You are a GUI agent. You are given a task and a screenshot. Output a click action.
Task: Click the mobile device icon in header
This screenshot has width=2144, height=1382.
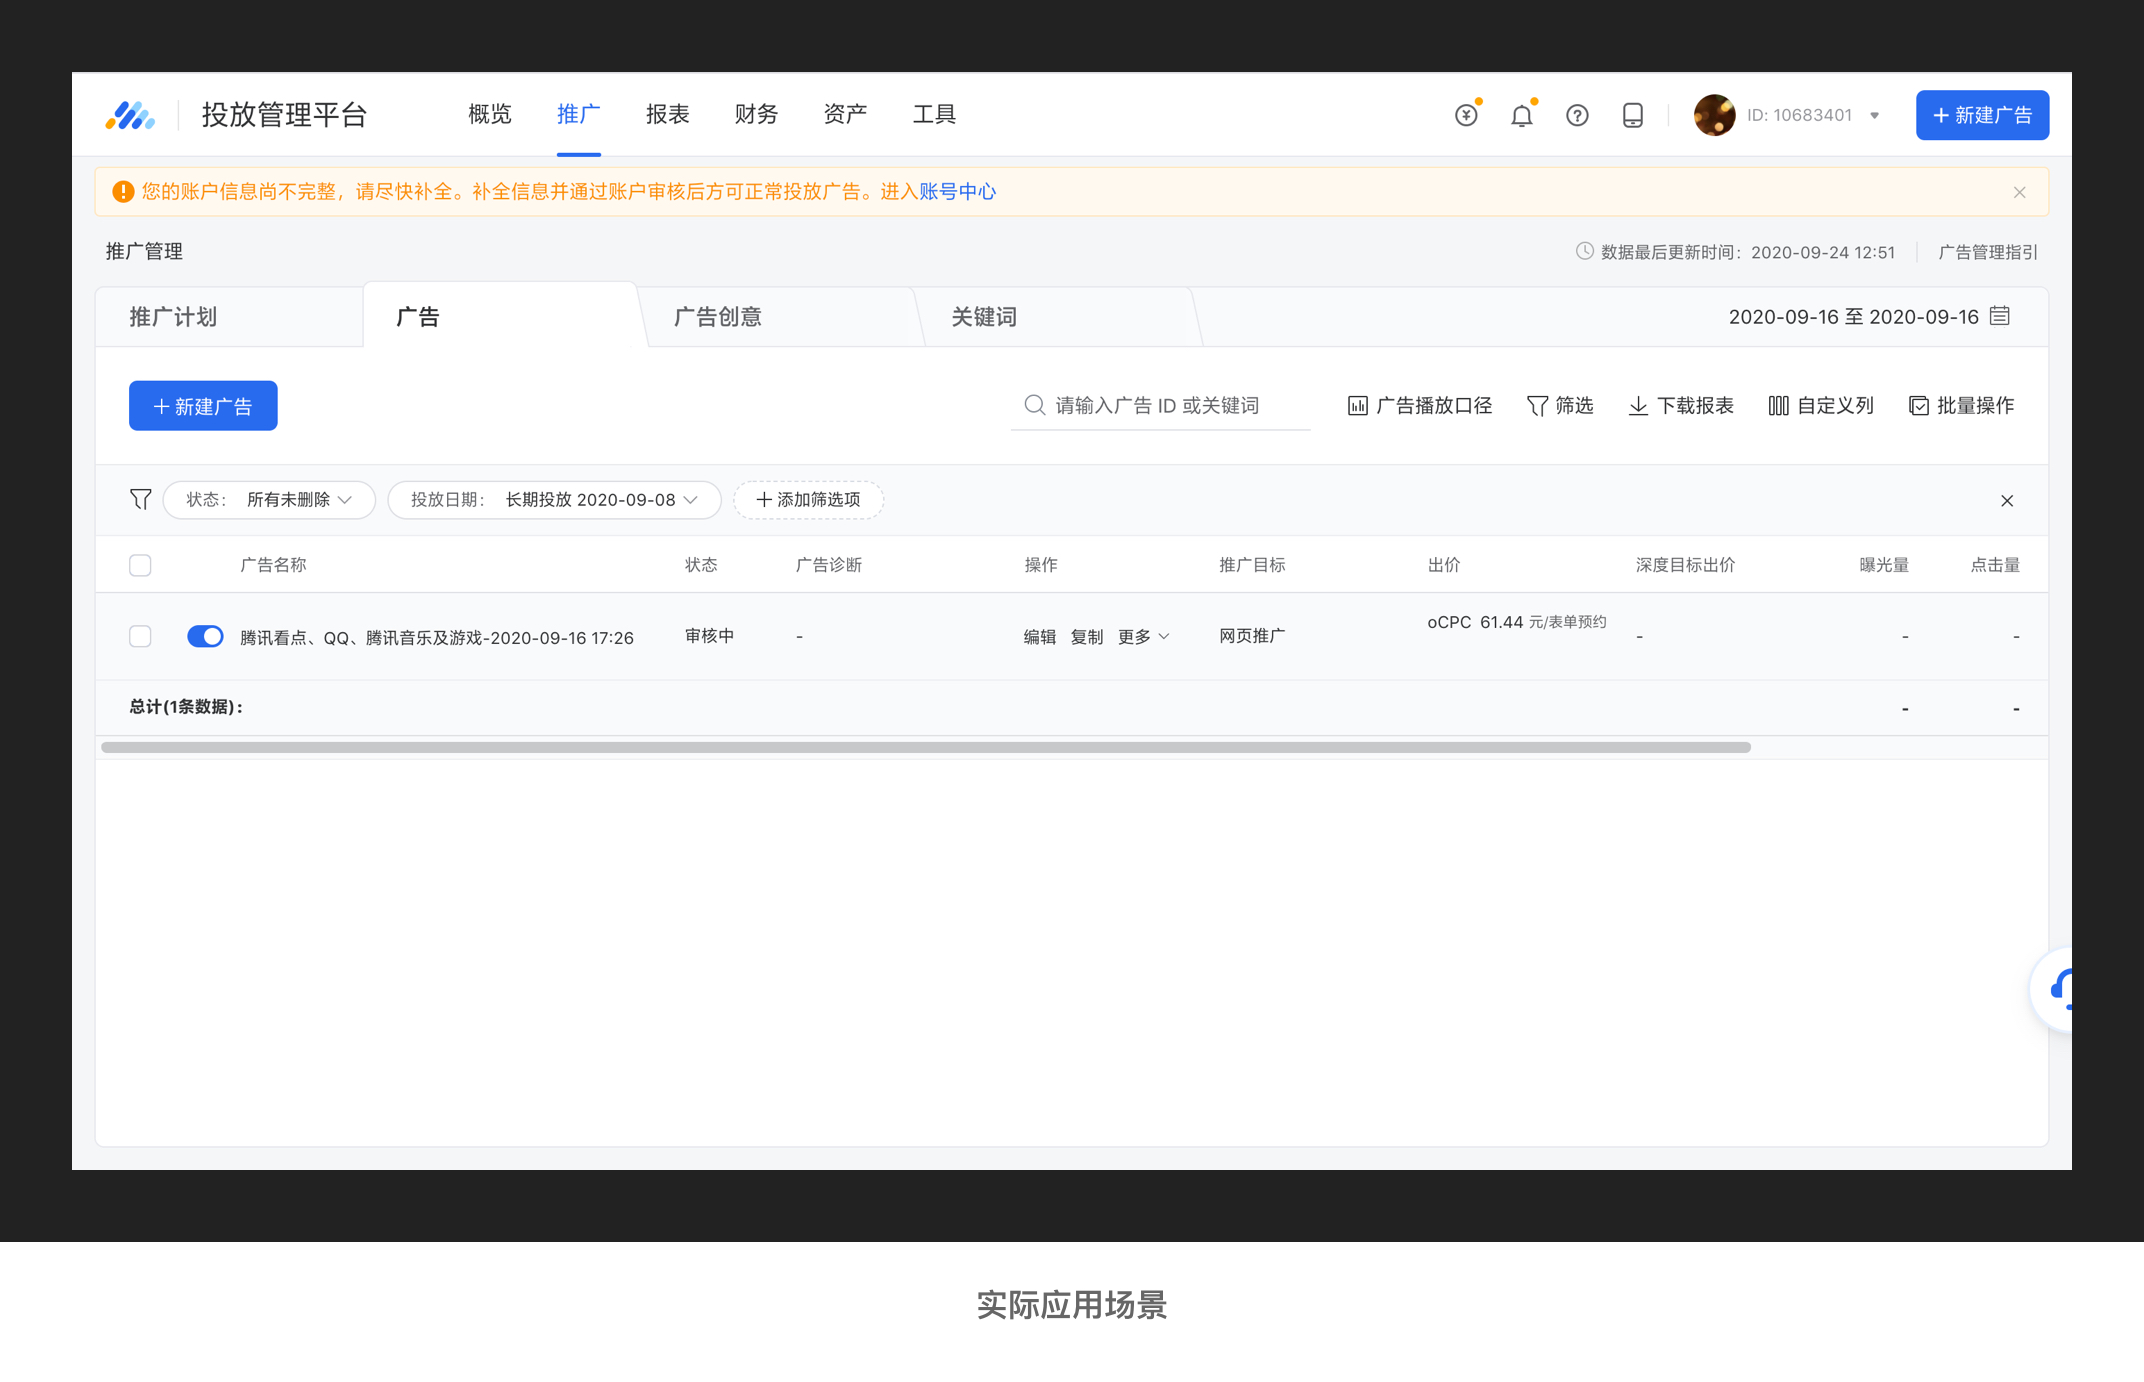point(1632,115)
